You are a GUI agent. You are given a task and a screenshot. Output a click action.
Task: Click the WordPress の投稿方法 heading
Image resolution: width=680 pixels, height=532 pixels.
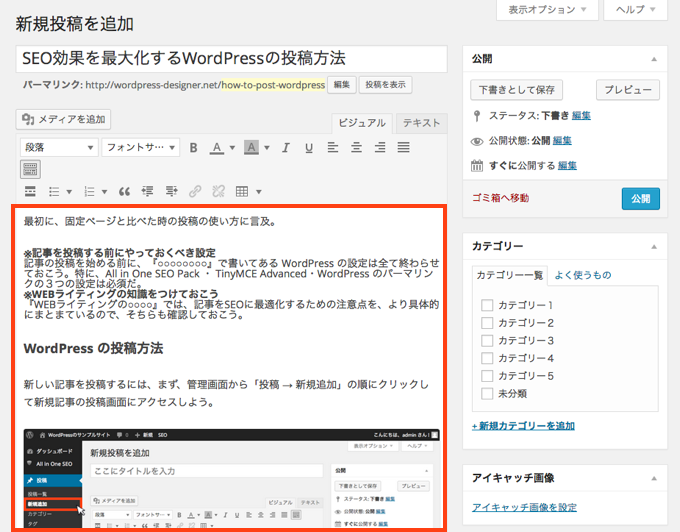click(93, 348)
